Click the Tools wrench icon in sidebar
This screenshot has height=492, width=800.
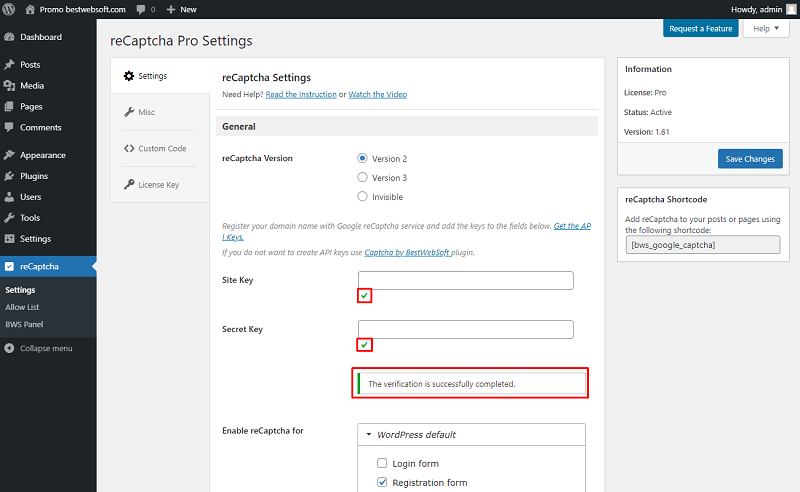9,217
